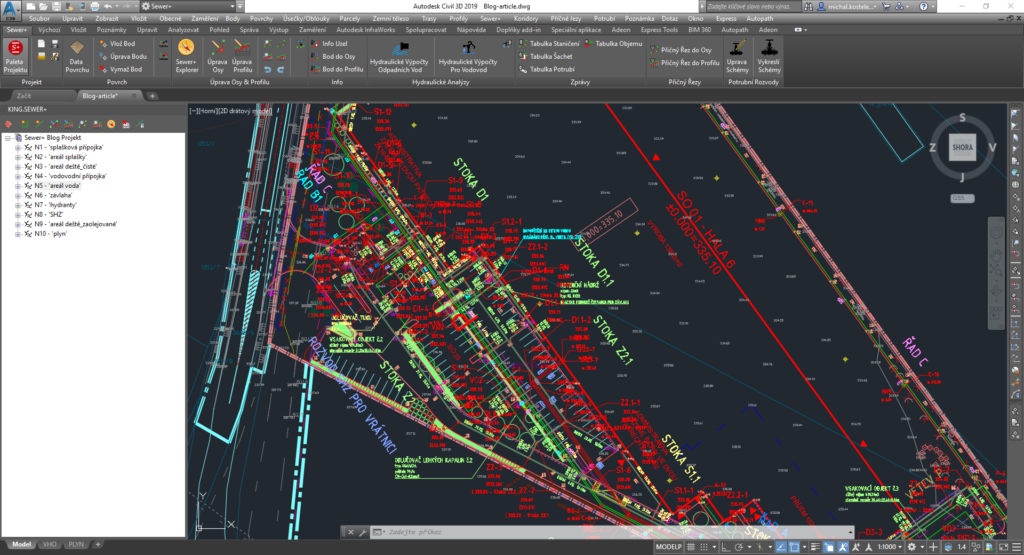1024x555 pixels.
Task: Click Bod do Profilu tool
Action: coord(337,69)
